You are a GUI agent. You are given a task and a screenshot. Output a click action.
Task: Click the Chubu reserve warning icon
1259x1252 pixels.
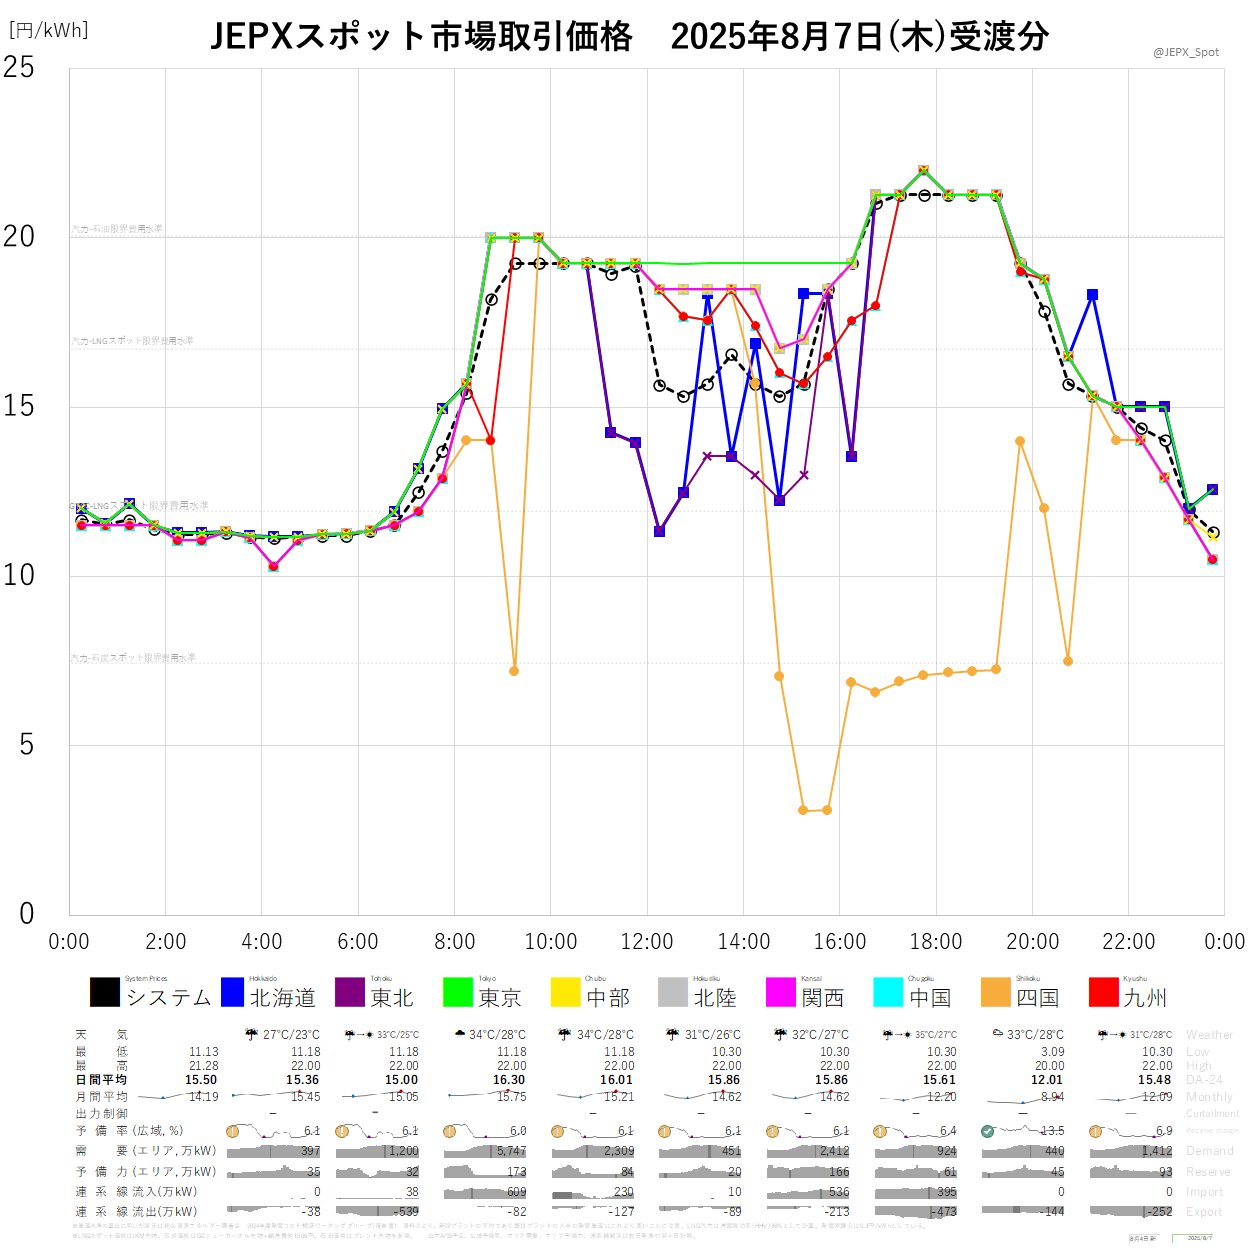point(557,1131)
